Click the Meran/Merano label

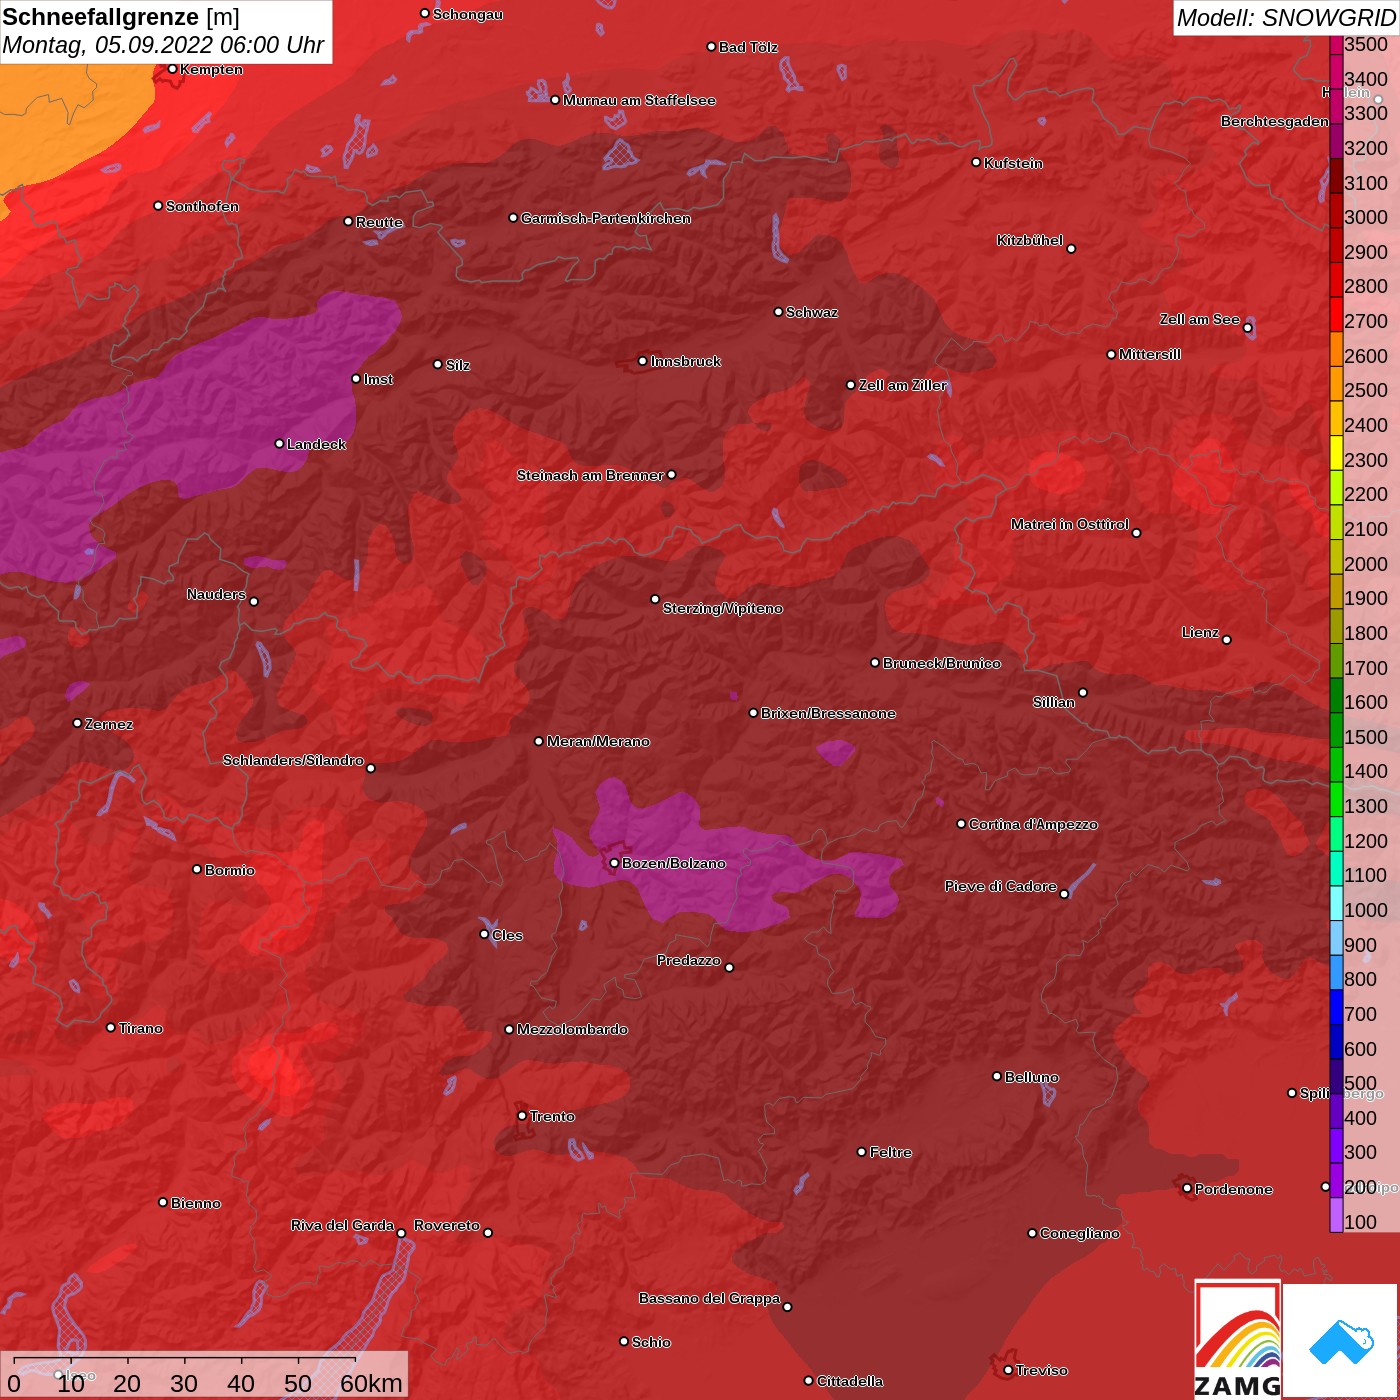(x=598, y=741)
